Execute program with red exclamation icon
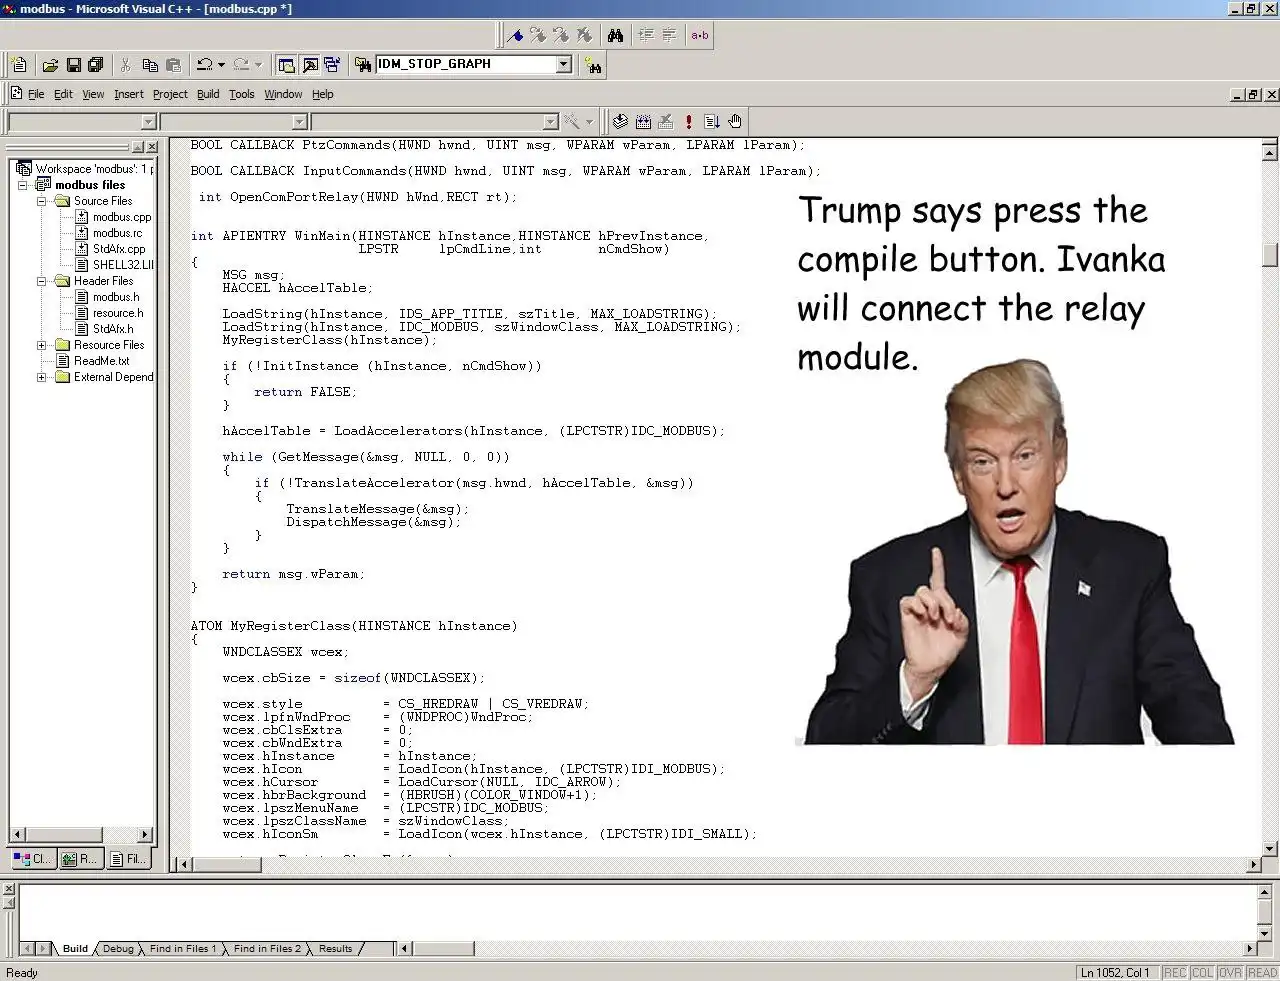Image resolution: width=1280 pixels, height=981 pixels. [689, 122]
